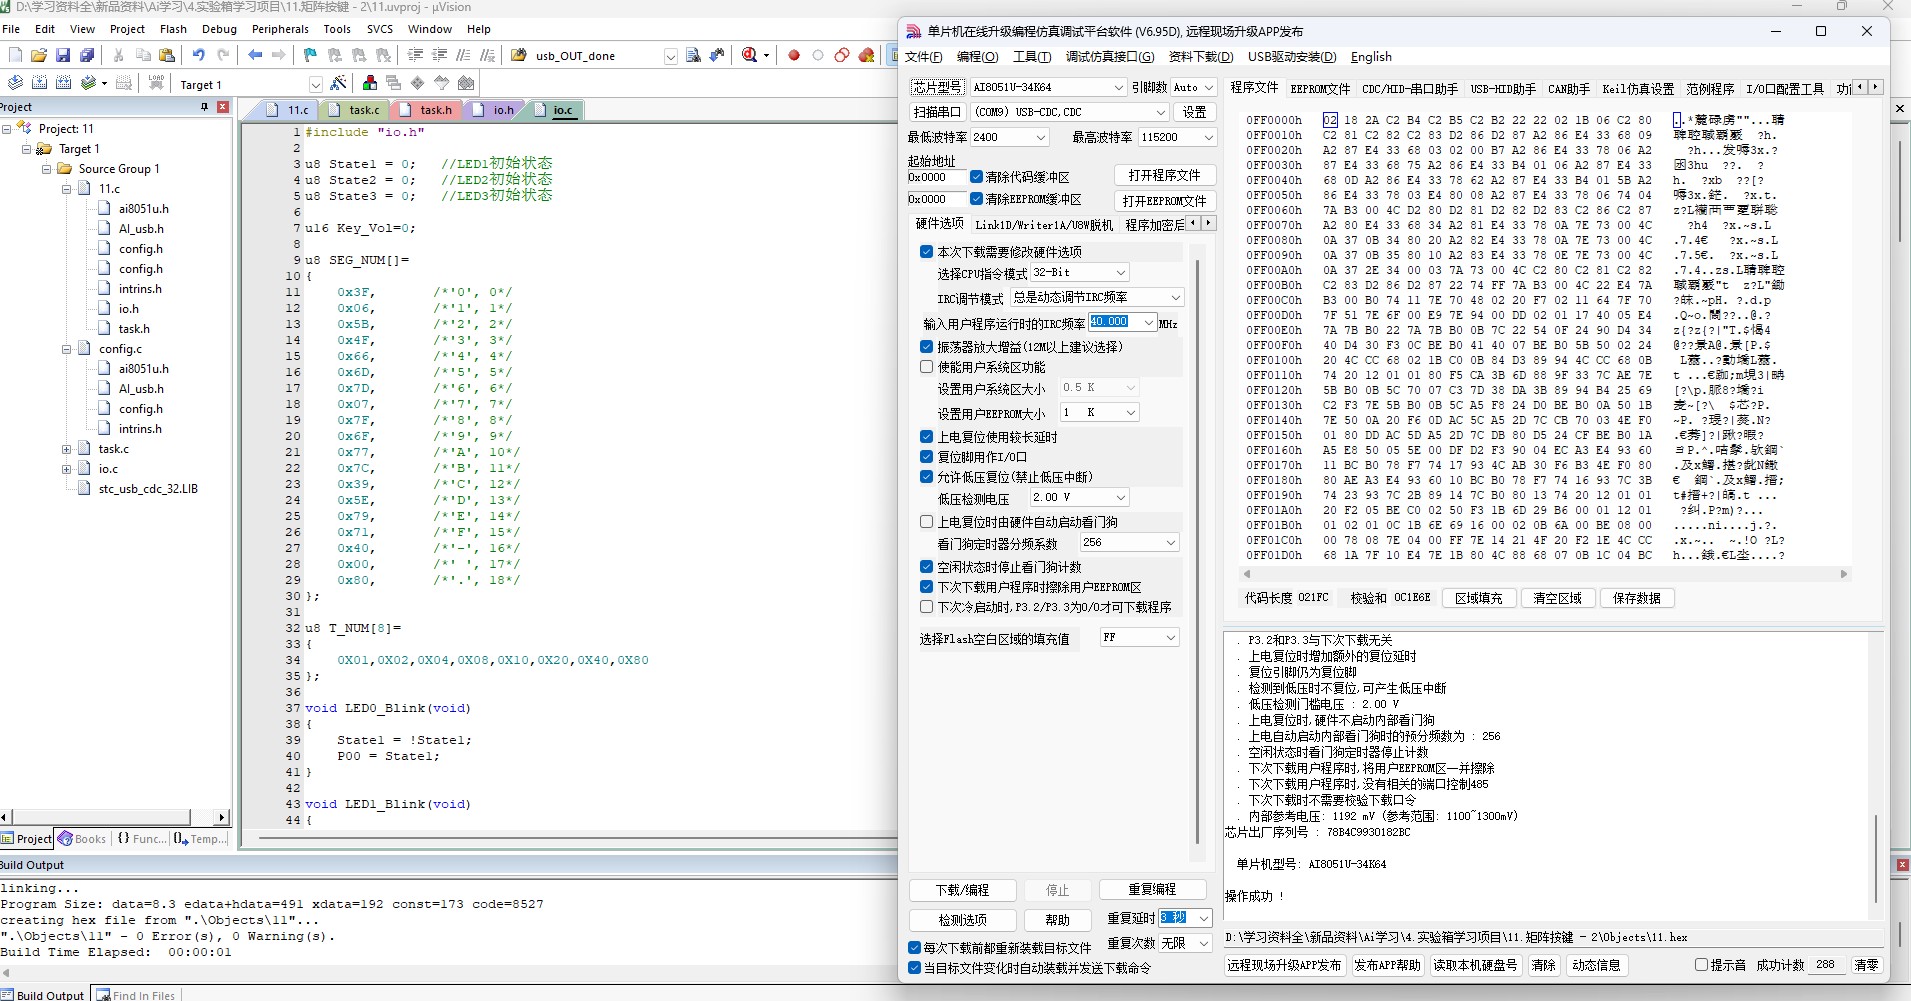Click the Batch Build icon

coord(88,83)
